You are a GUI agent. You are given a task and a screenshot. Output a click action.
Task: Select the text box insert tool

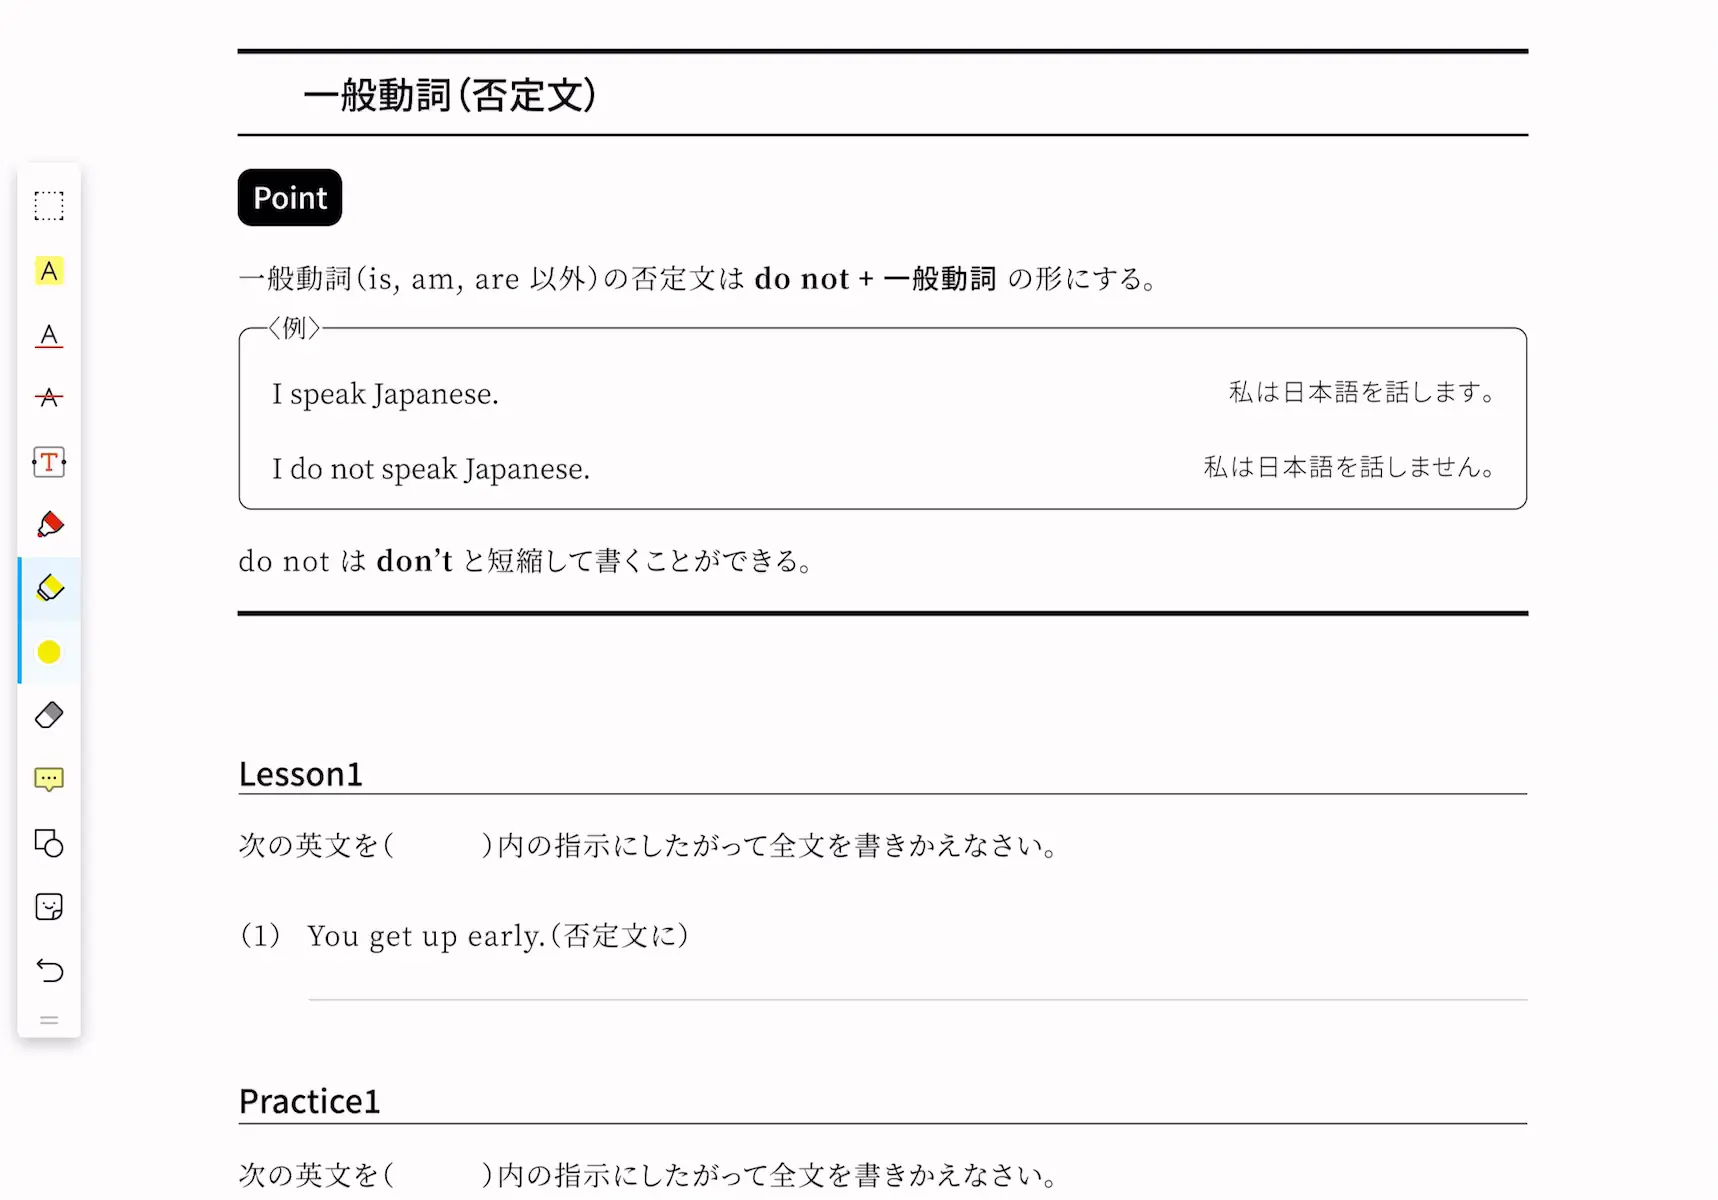click(x=49, y=462)
